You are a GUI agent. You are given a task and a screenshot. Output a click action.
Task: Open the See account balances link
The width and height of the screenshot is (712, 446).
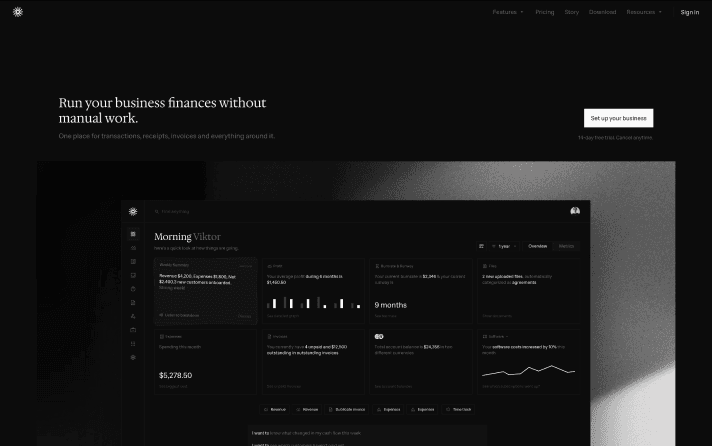click(393, 387)
